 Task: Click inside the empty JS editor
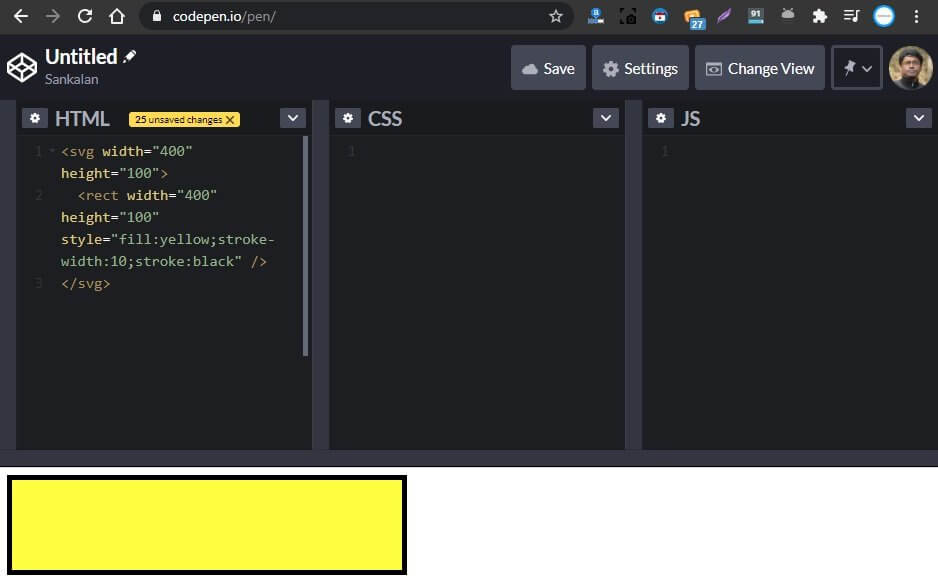point(790,292)
